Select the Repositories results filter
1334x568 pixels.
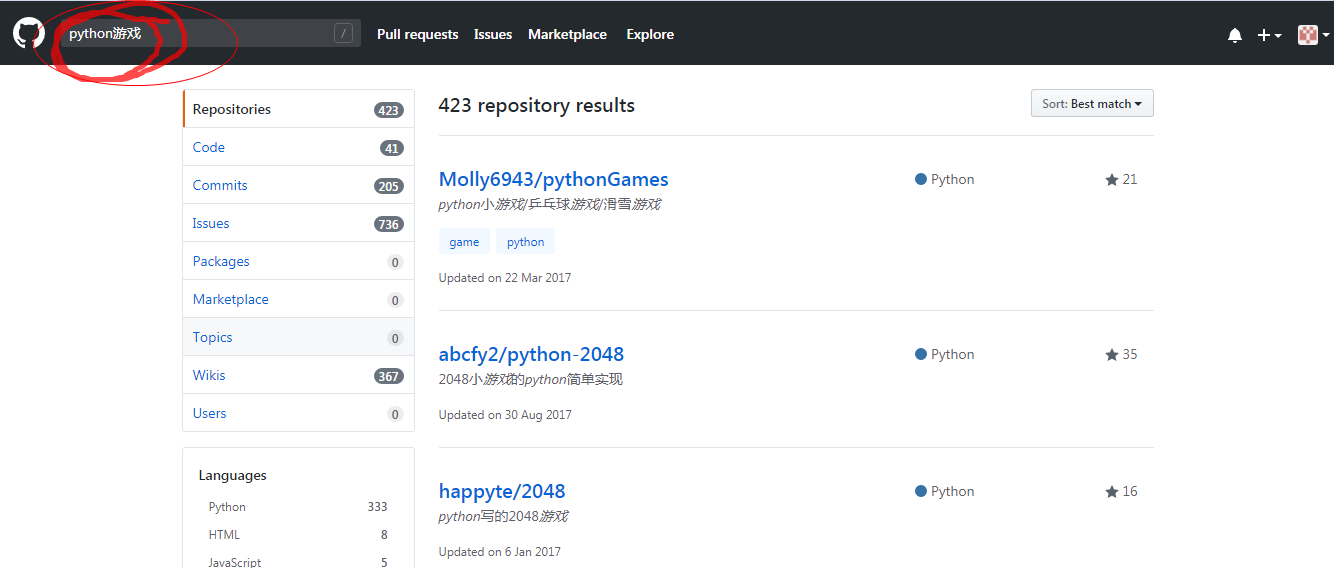pos(298,109)
